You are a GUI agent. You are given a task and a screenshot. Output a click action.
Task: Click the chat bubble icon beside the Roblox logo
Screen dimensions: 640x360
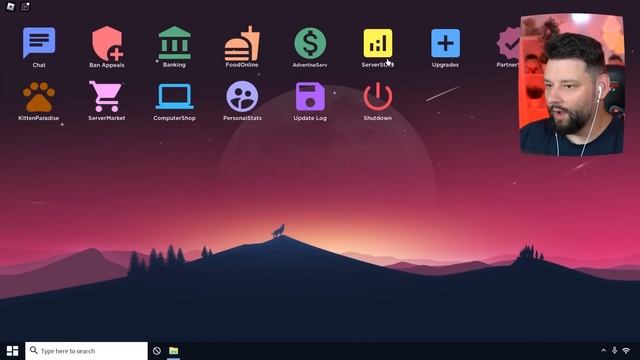coord(25,7)
